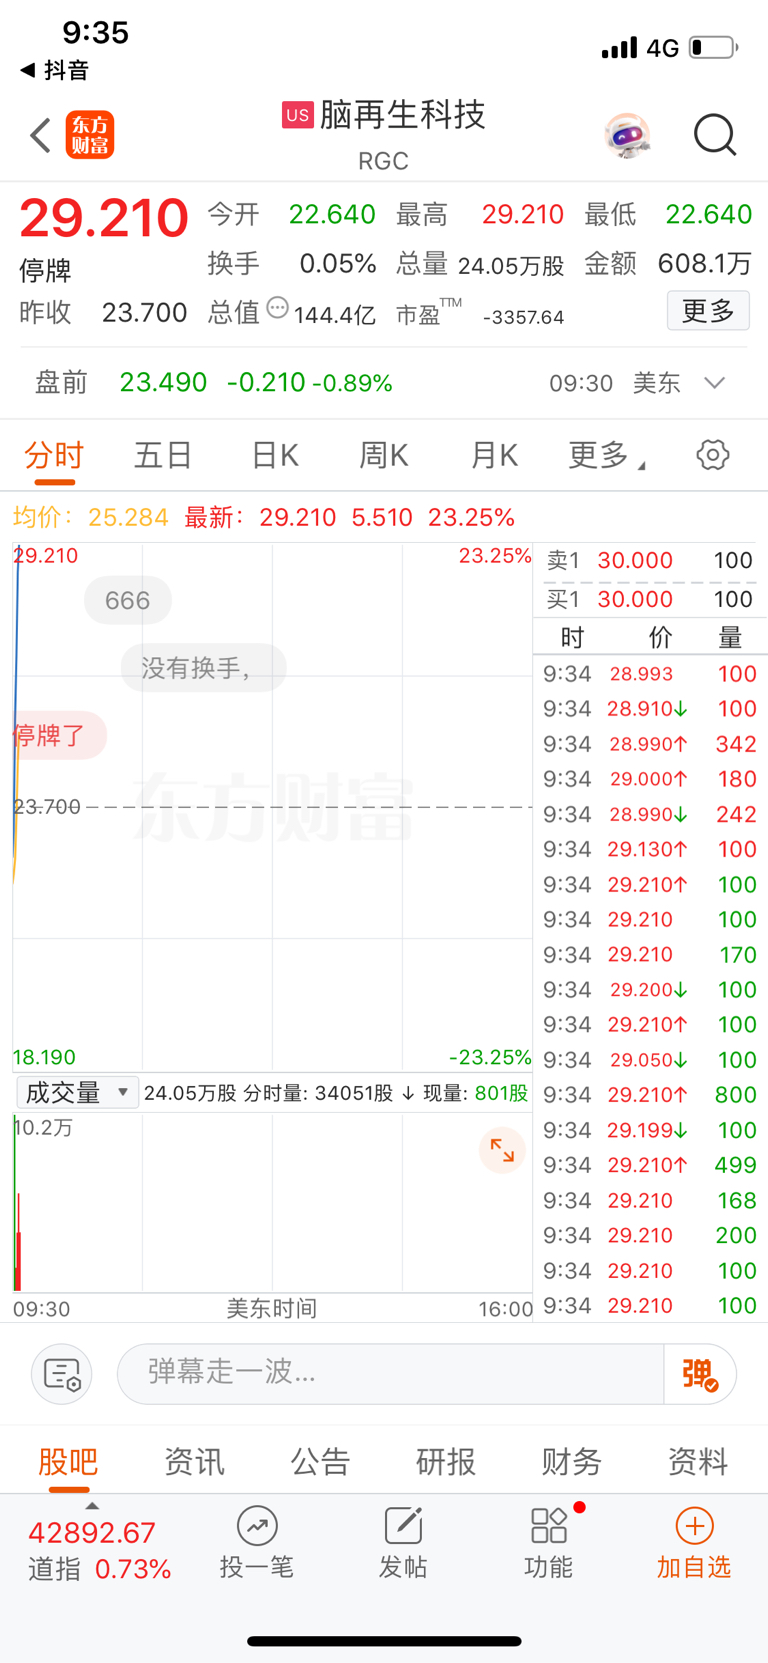Viewport: 768px width, 1663px height.
Task: Open the danmaku settings list icon
Action: coord(62,1374)
